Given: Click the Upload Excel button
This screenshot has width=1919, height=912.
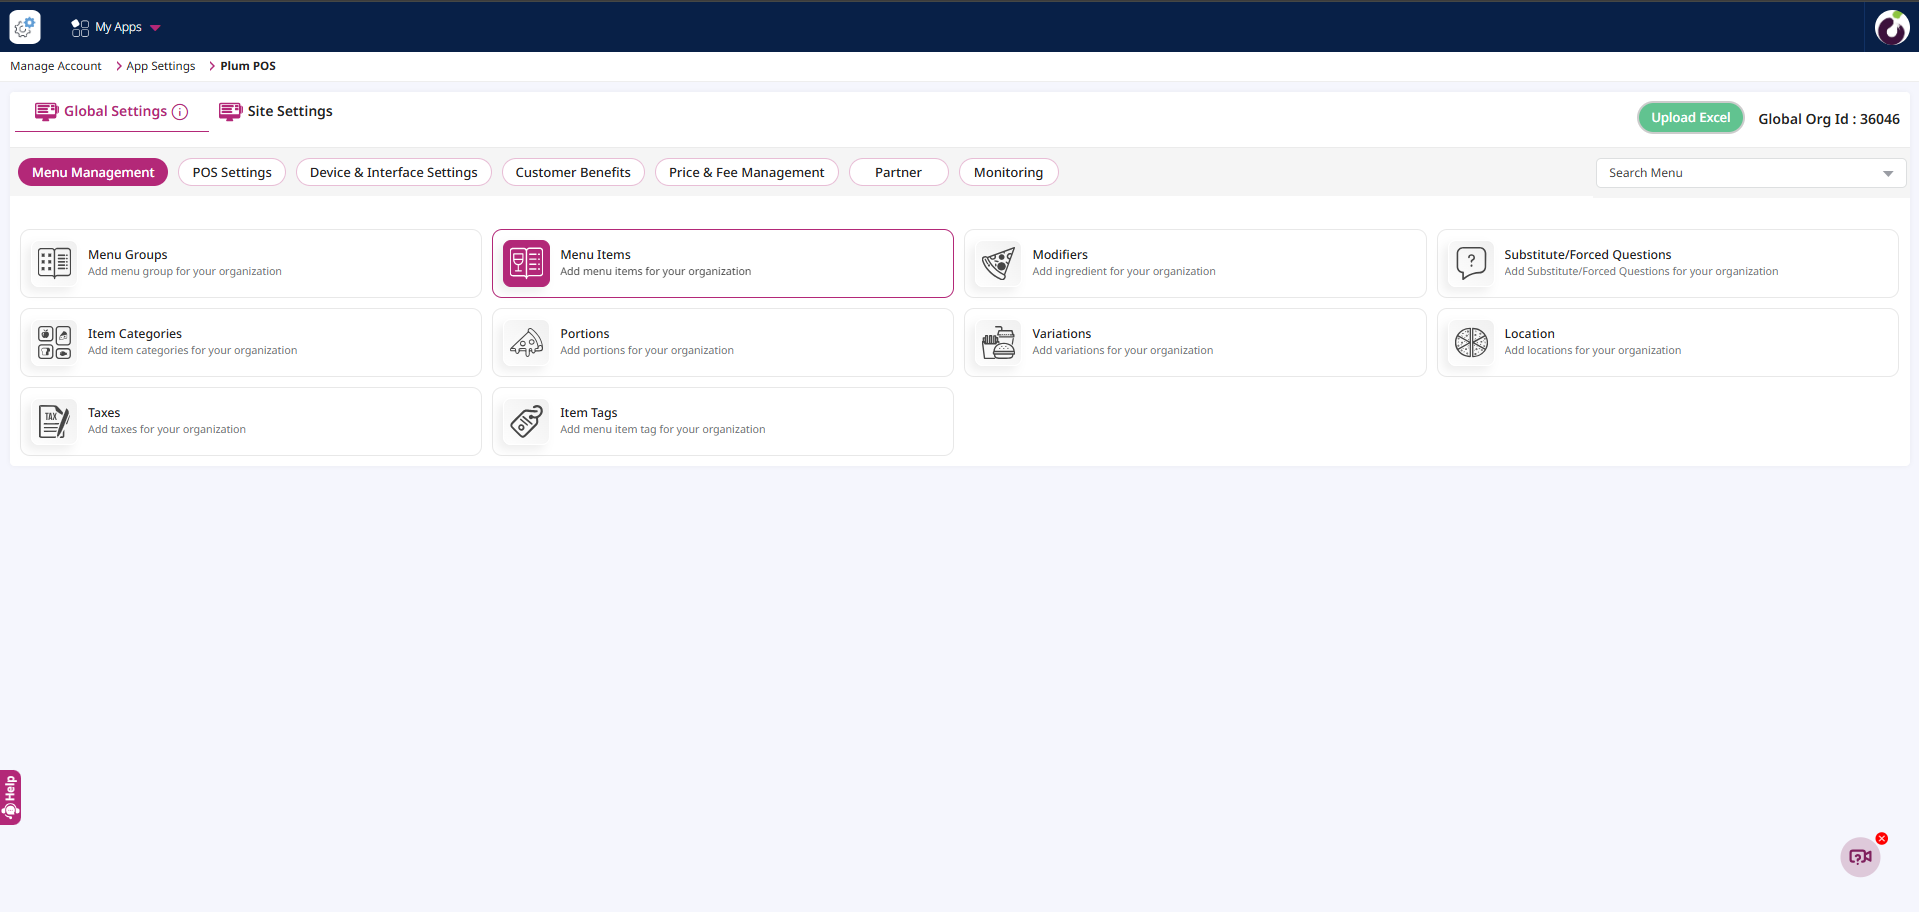Looking at the screenshot, I should click(x=1690, y=118).
